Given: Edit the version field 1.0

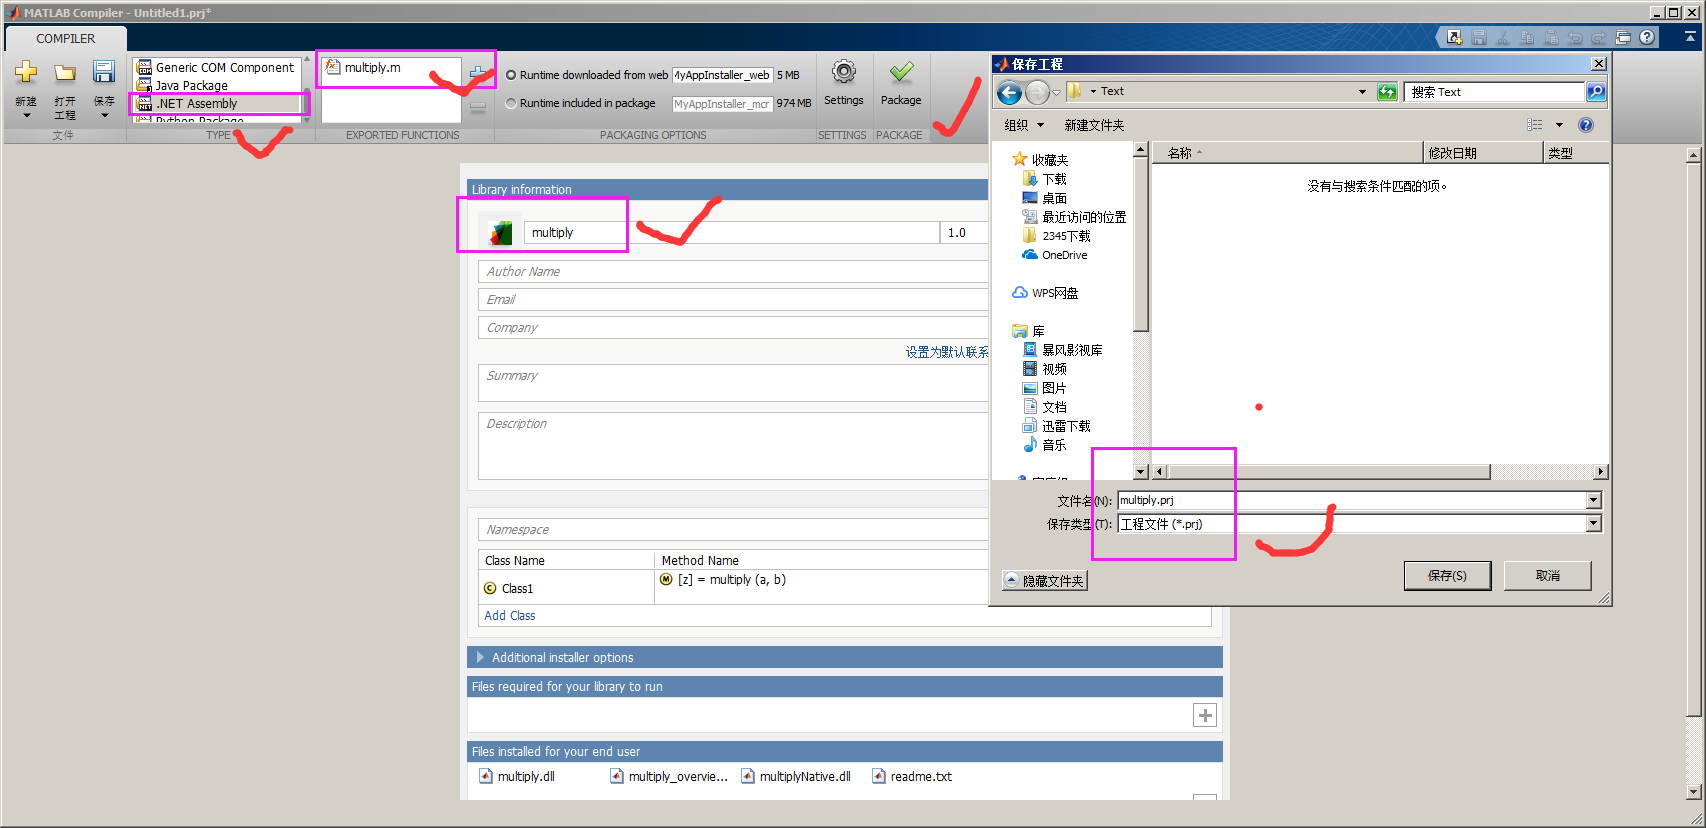Looking at the screenshot, I should click(965, 232).
